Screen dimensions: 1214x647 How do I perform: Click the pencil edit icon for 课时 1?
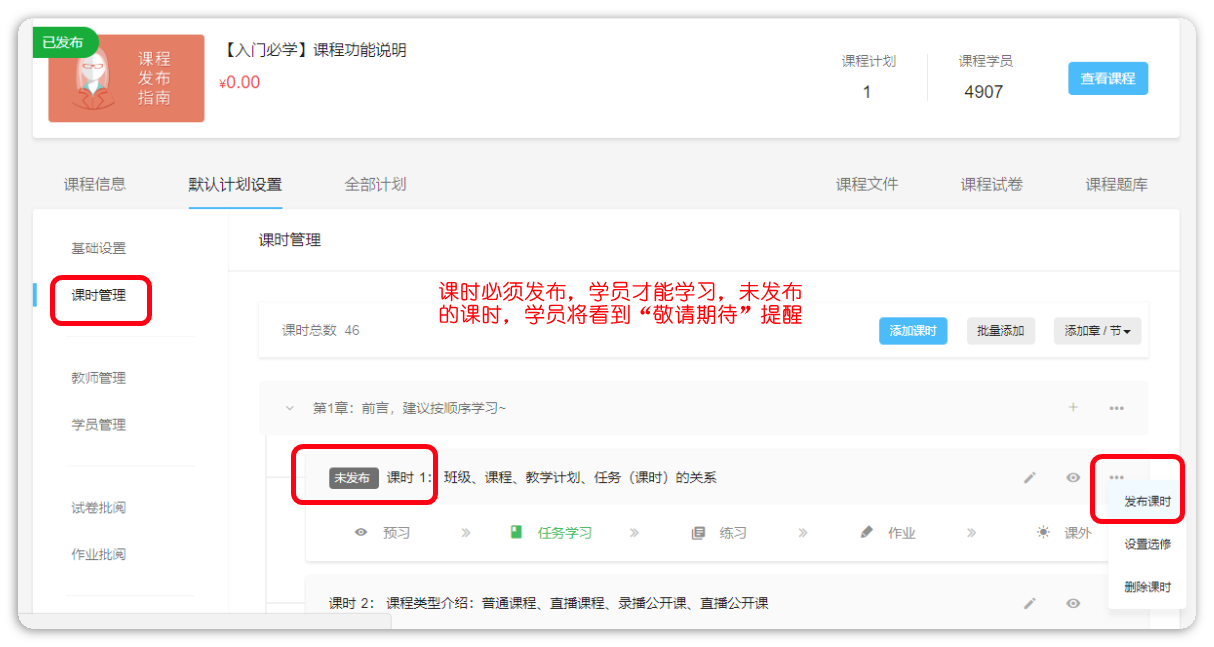(x=1029, y=478)
